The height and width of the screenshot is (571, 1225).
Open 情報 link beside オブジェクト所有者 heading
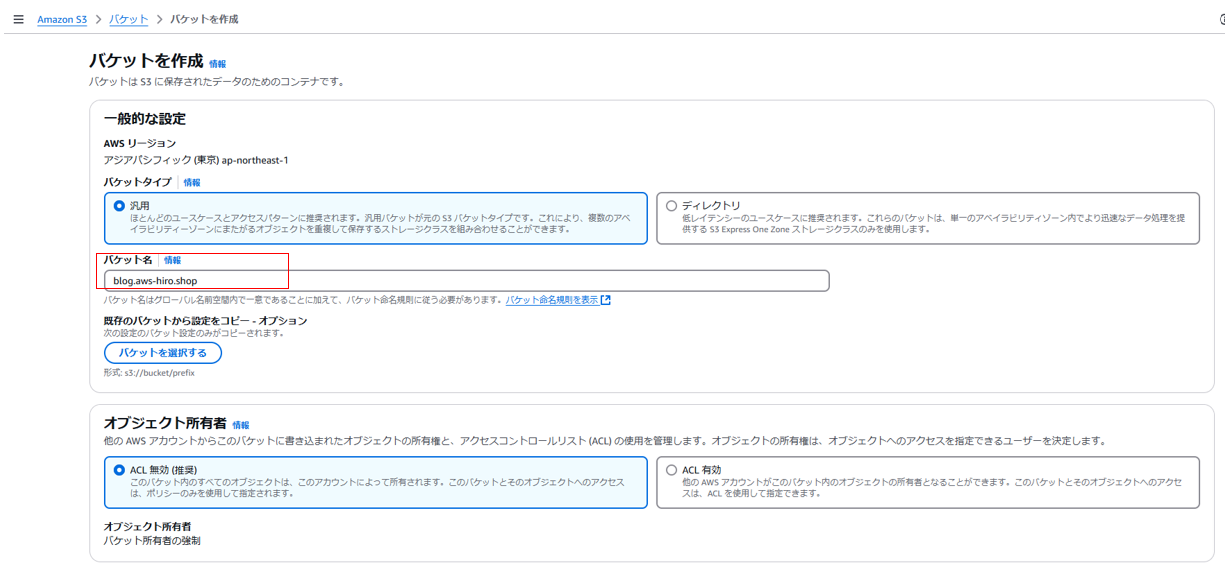point(241,425)
